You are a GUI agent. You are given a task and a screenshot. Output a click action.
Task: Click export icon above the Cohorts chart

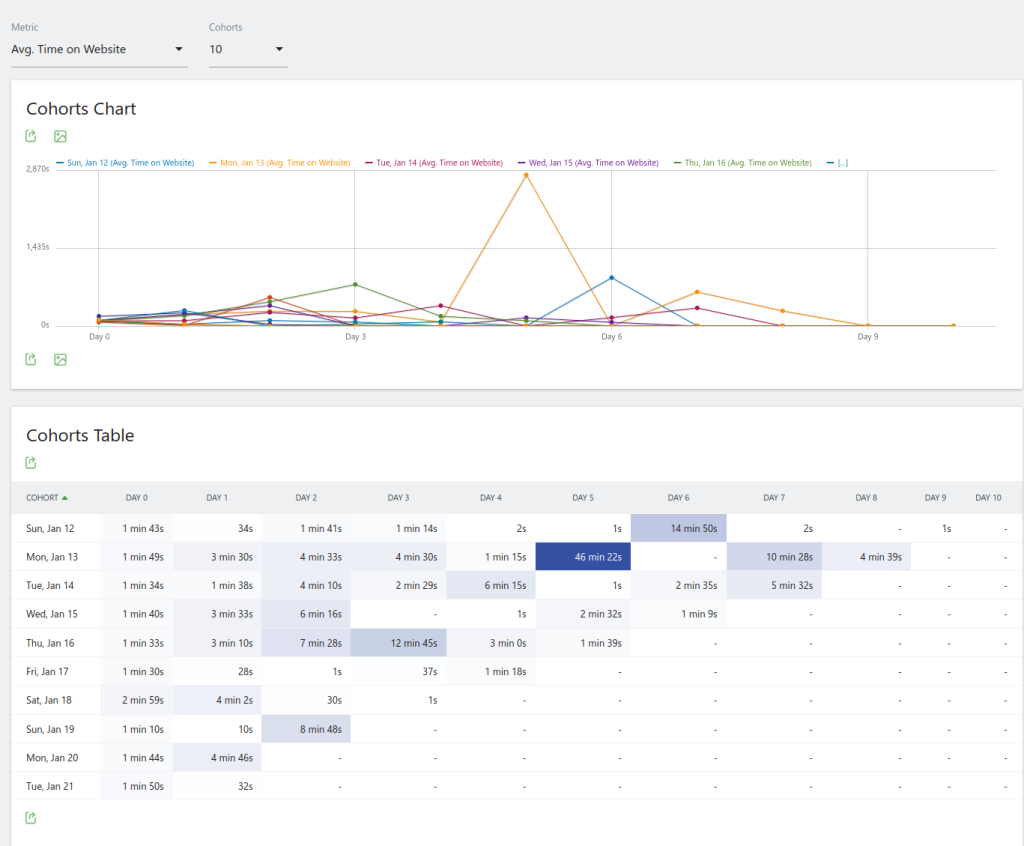pos(31,136)
